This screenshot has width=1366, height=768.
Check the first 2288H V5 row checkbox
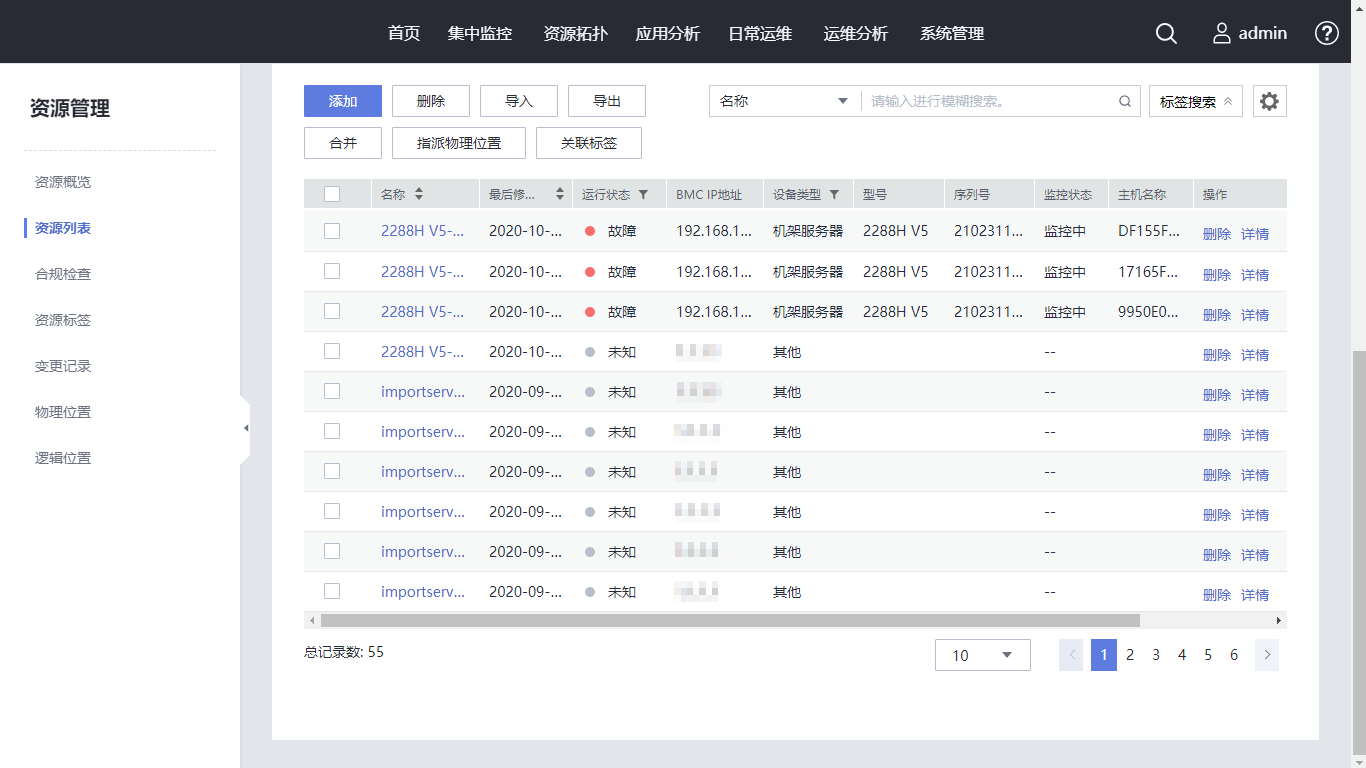332,231
